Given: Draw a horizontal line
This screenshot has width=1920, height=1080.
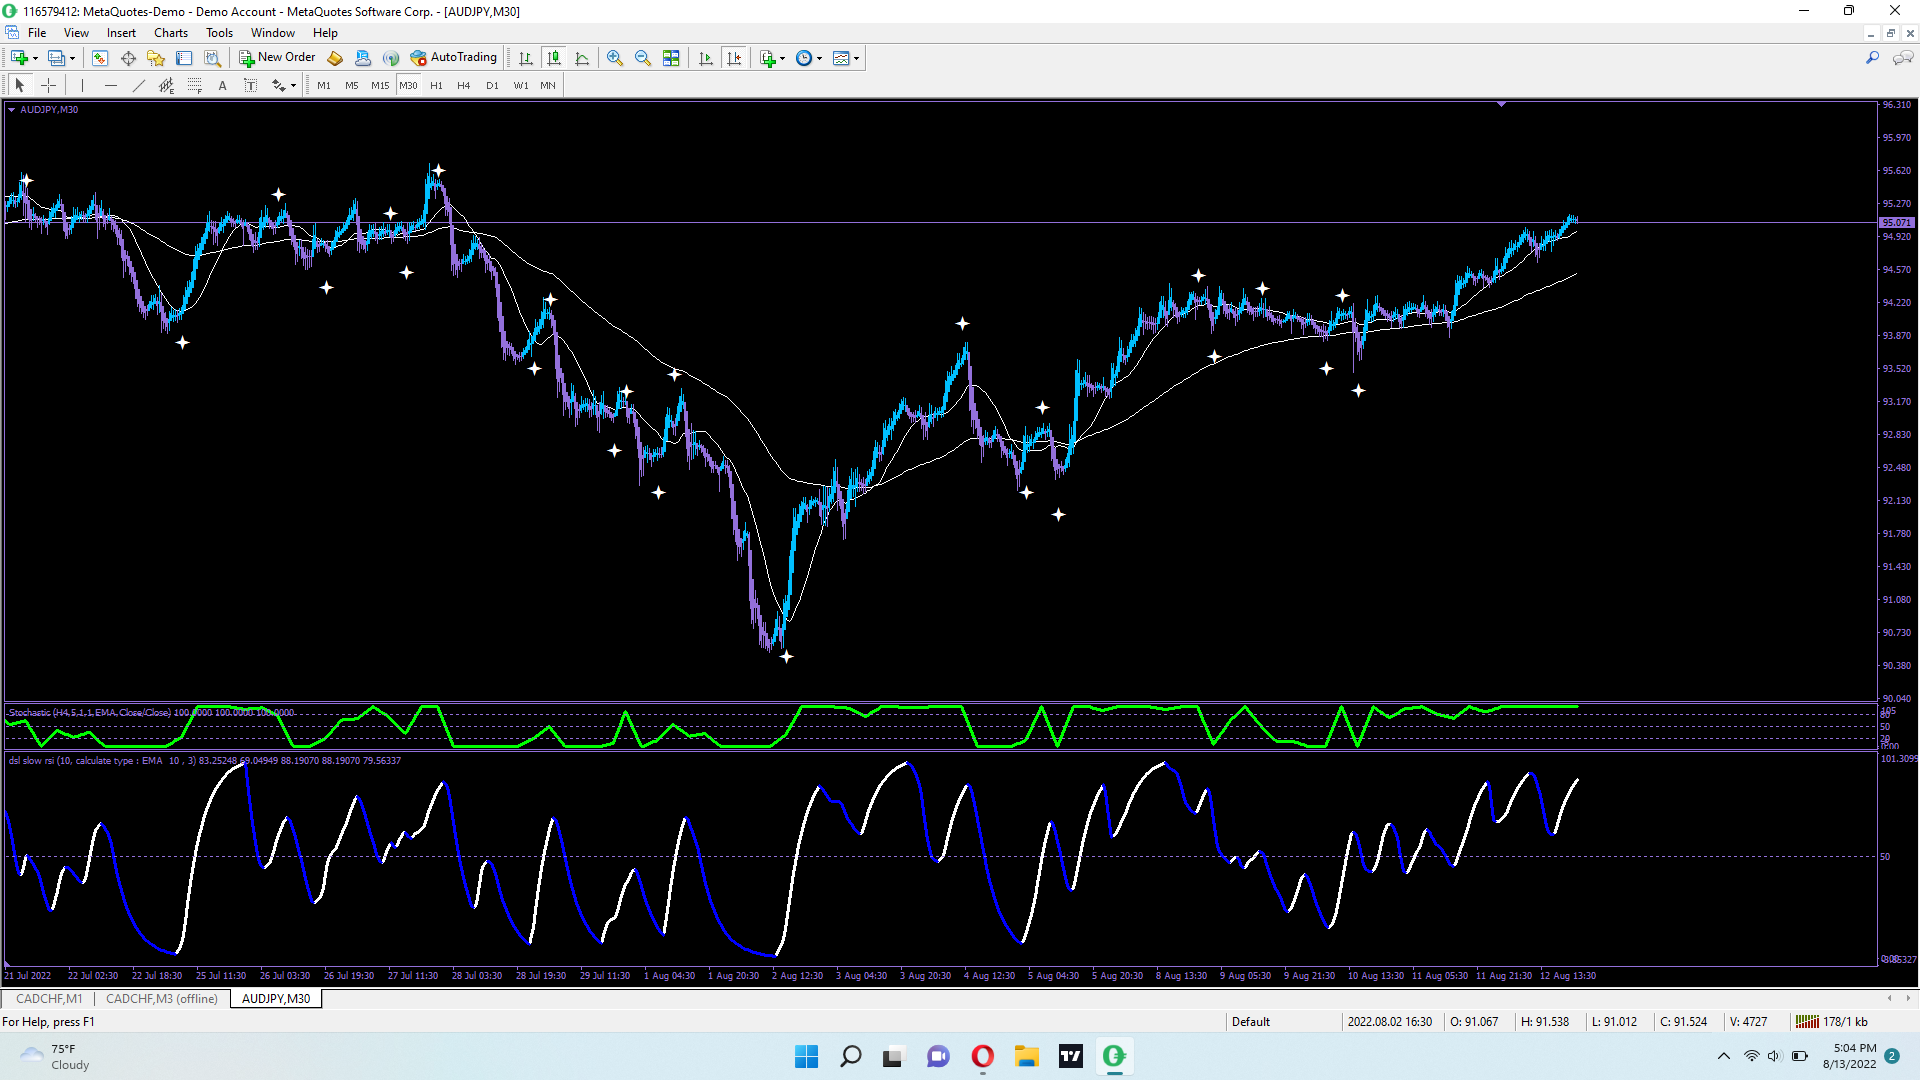Looking at the screenshot, I should pos(111,86).
